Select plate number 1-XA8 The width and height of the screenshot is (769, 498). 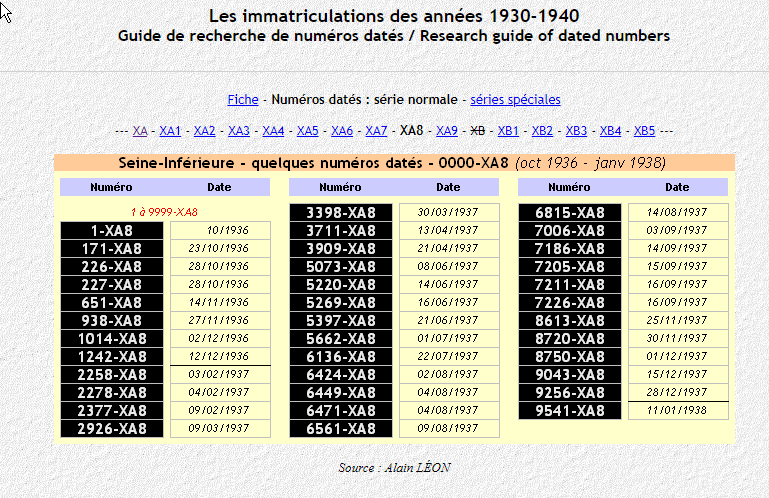coord(112,231)
